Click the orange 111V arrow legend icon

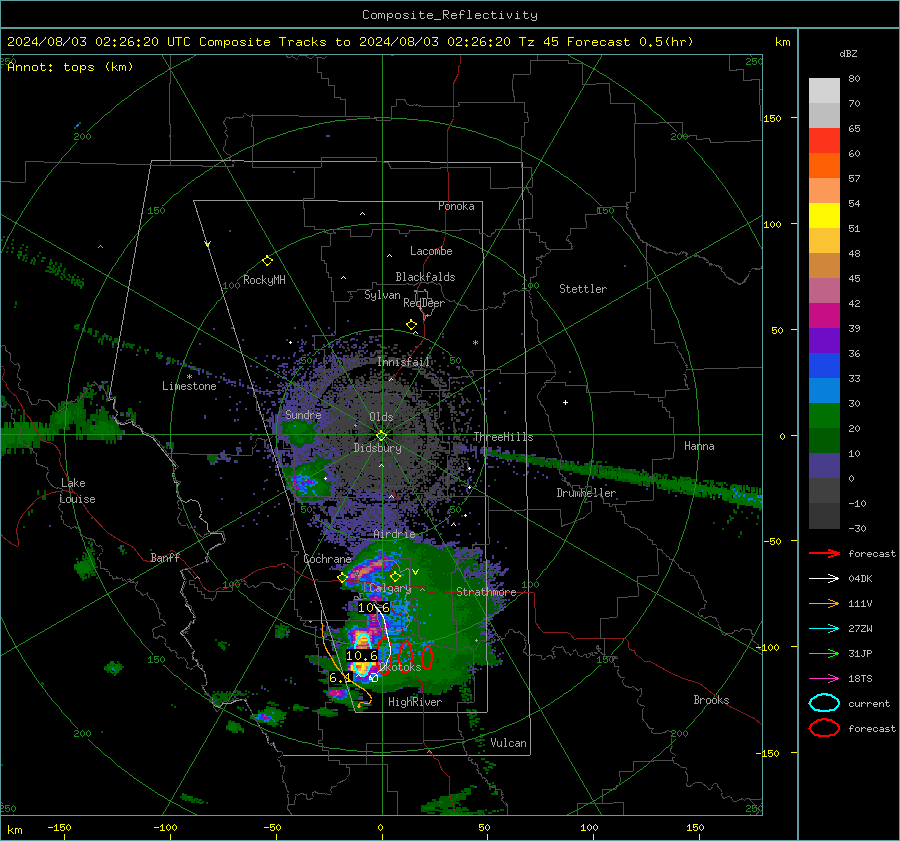824,603
